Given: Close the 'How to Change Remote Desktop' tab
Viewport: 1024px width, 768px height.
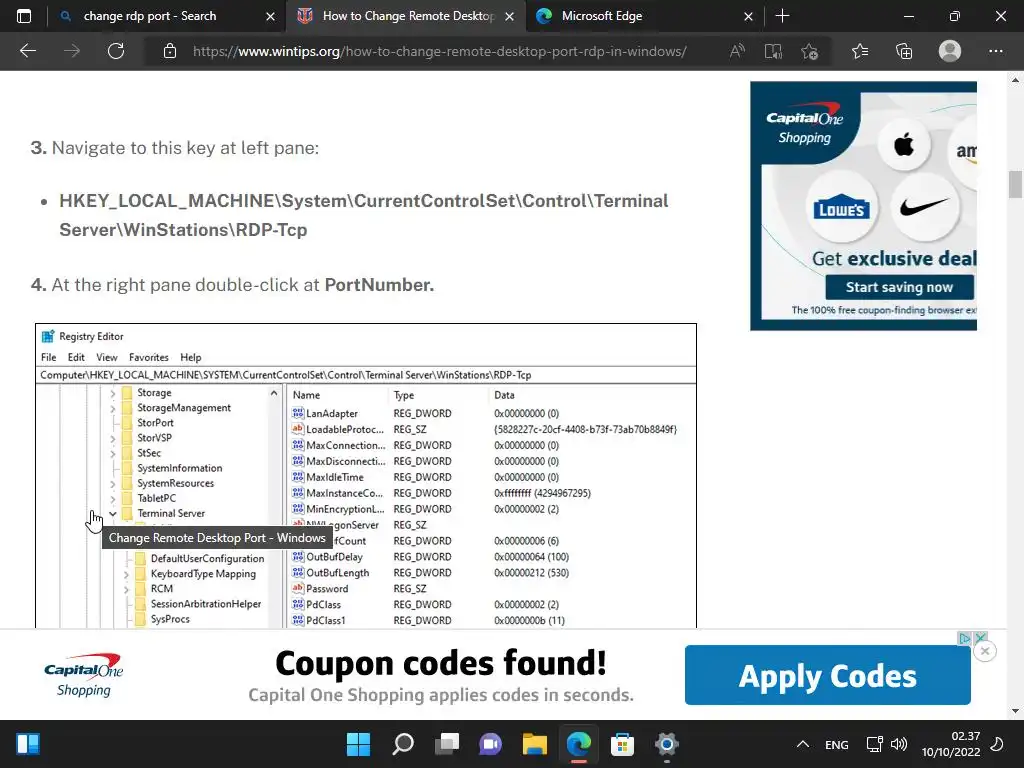Looking at the screenshot, I should 510,16.
